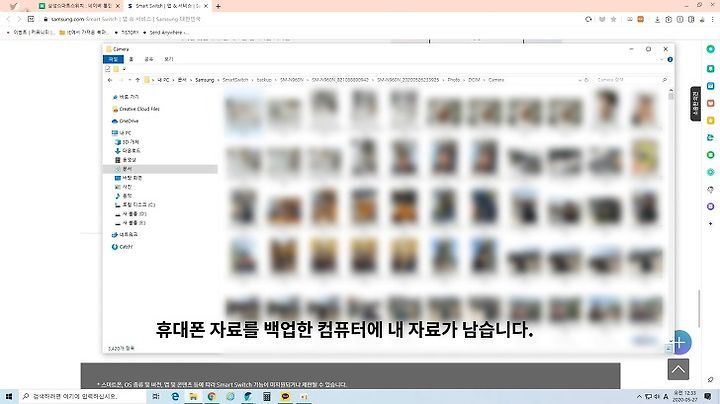Collapse the Explorer ribbon chevron
This screenshot has width=720, height=404.
662,60
